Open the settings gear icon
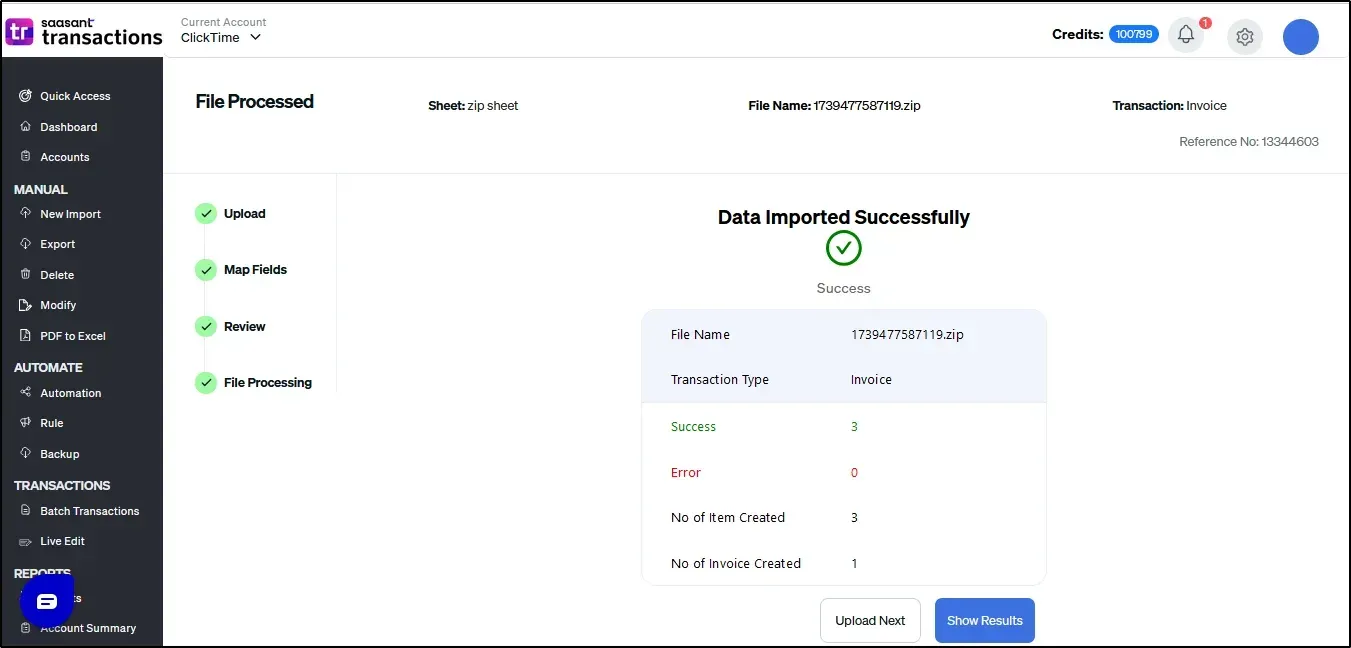 (1245, 37)
